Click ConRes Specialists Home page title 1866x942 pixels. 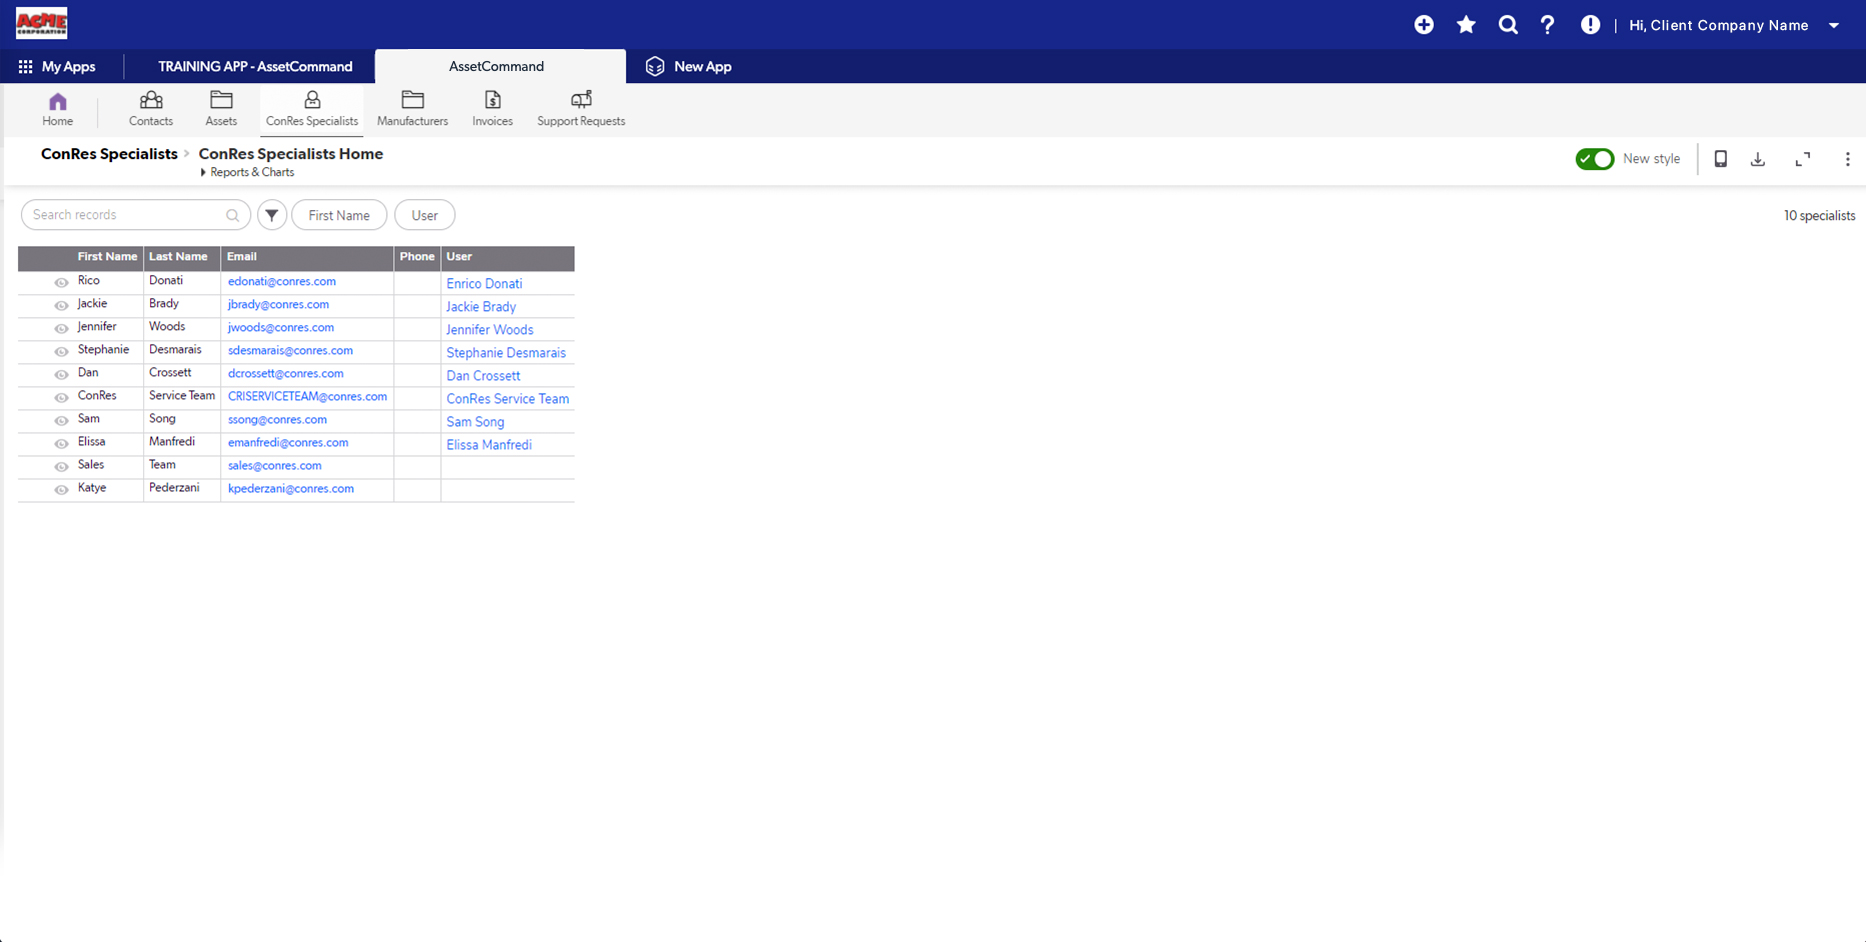(x=291, y=154)
